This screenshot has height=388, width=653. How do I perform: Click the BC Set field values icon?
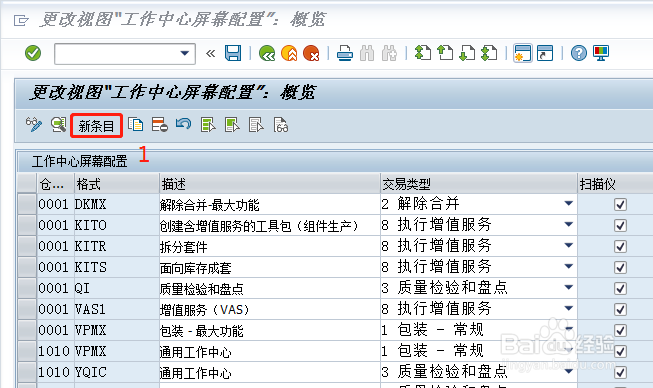click(281, 124)
